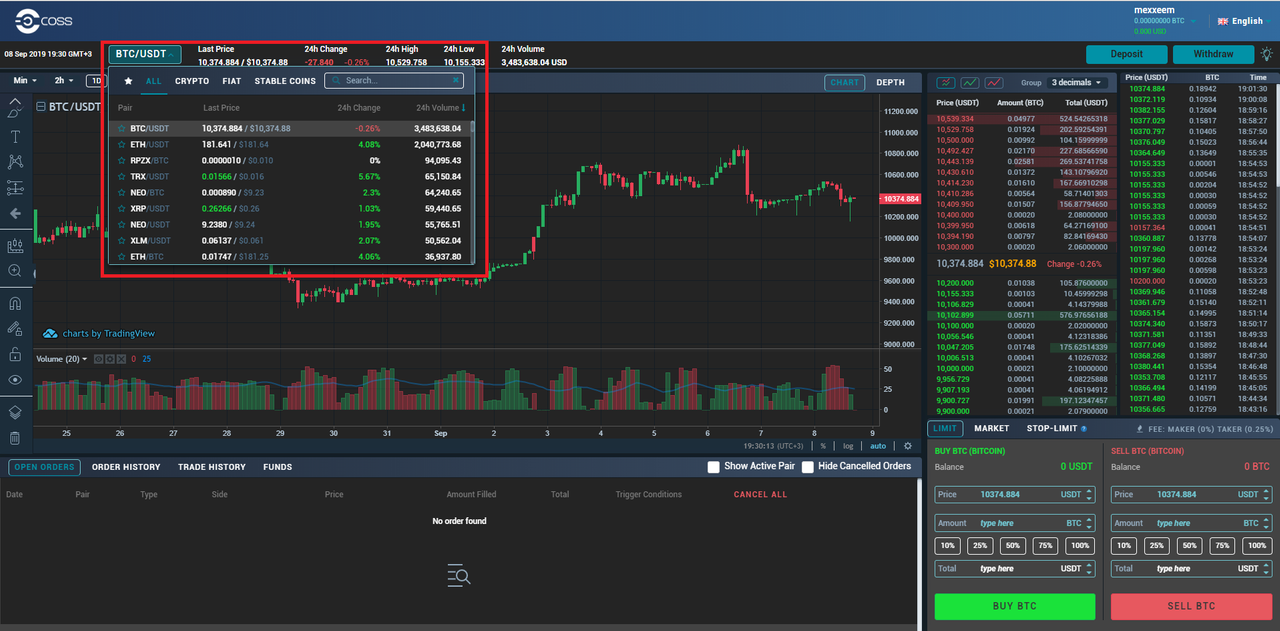Select the CRYPTO pair filter tab
The height and width of the screenshot is (631, 1280).
coord(192,81)
